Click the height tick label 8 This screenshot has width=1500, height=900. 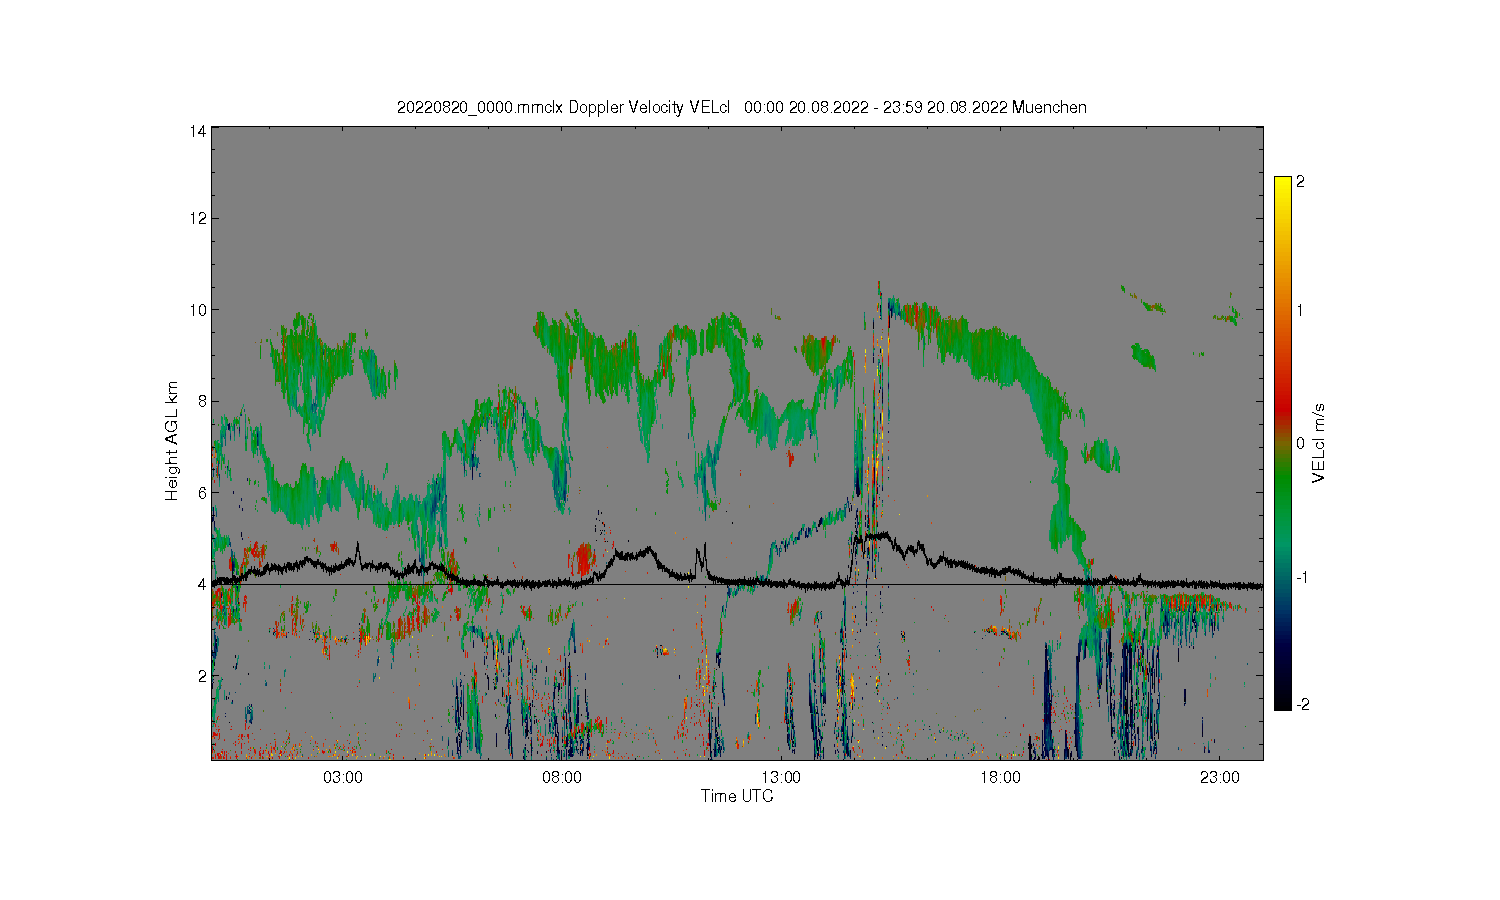click(x=202, y=401)
